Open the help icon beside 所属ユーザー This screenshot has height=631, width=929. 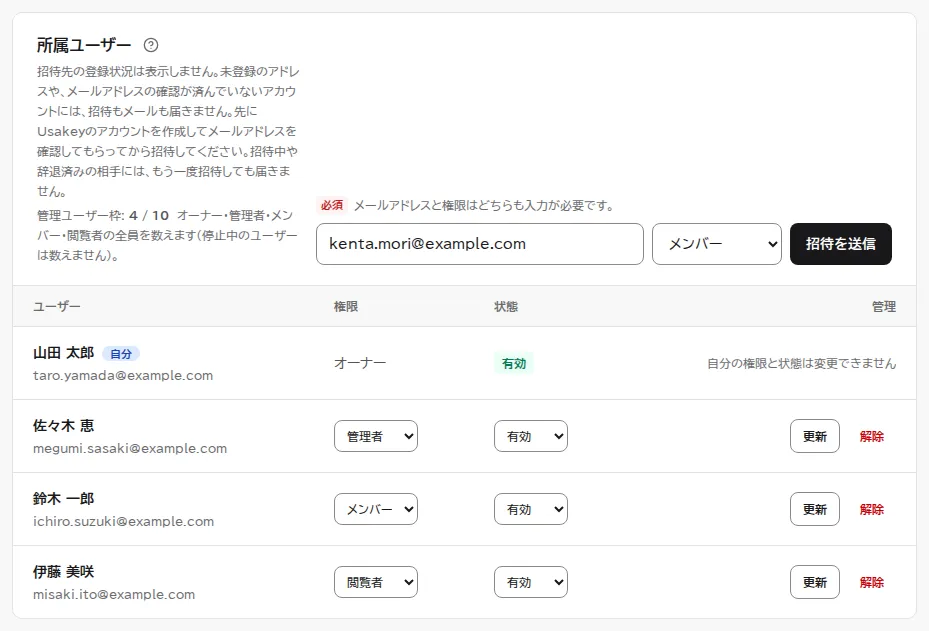click(151, 45)
